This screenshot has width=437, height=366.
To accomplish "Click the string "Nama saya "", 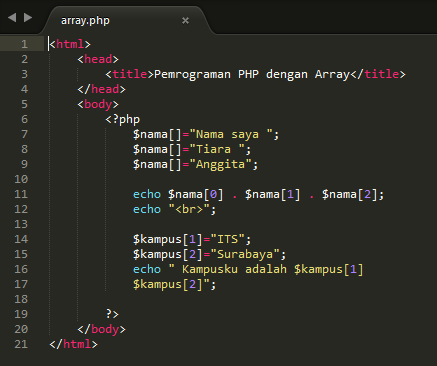I will click(x=231, y=134).
